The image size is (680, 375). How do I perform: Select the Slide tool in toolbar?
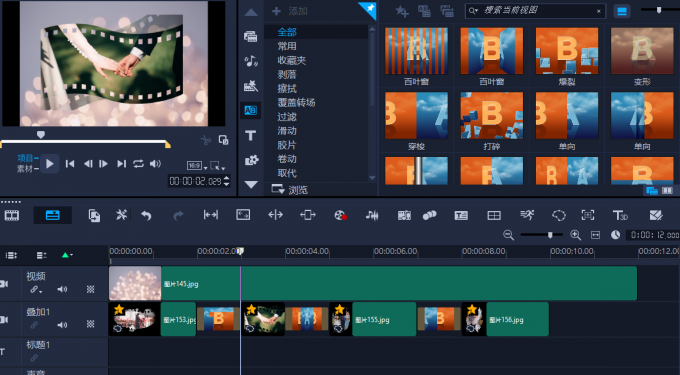tap(307, 215)
